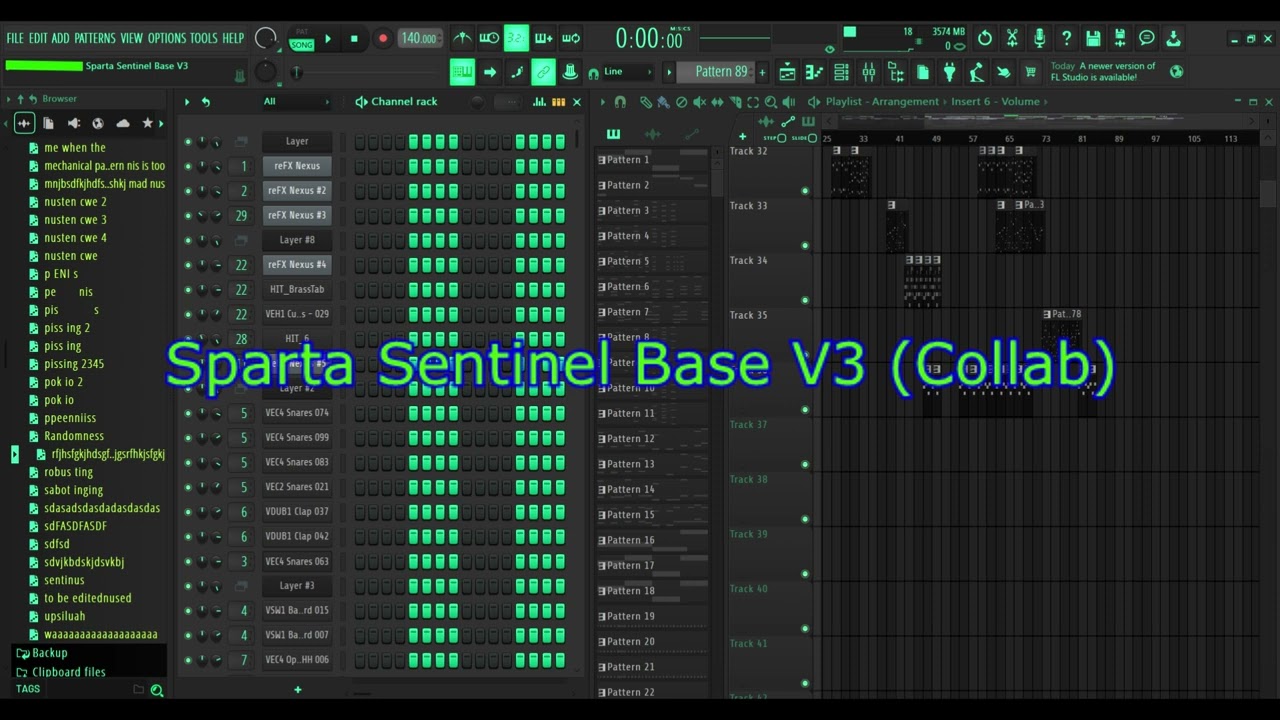1280x720 pixels.
Task: Click the play button
Action: click(327, 38)
